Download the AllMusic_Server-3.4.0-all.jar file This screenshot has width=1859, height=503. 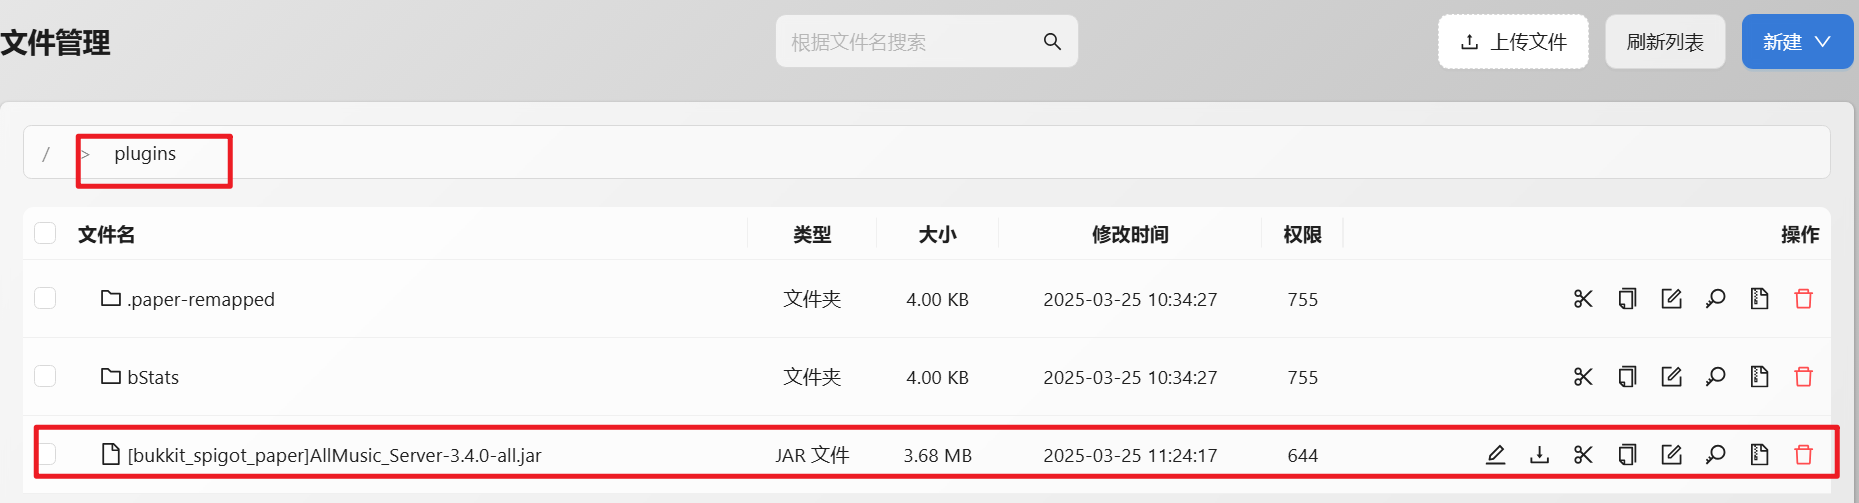pos(1539,455)
